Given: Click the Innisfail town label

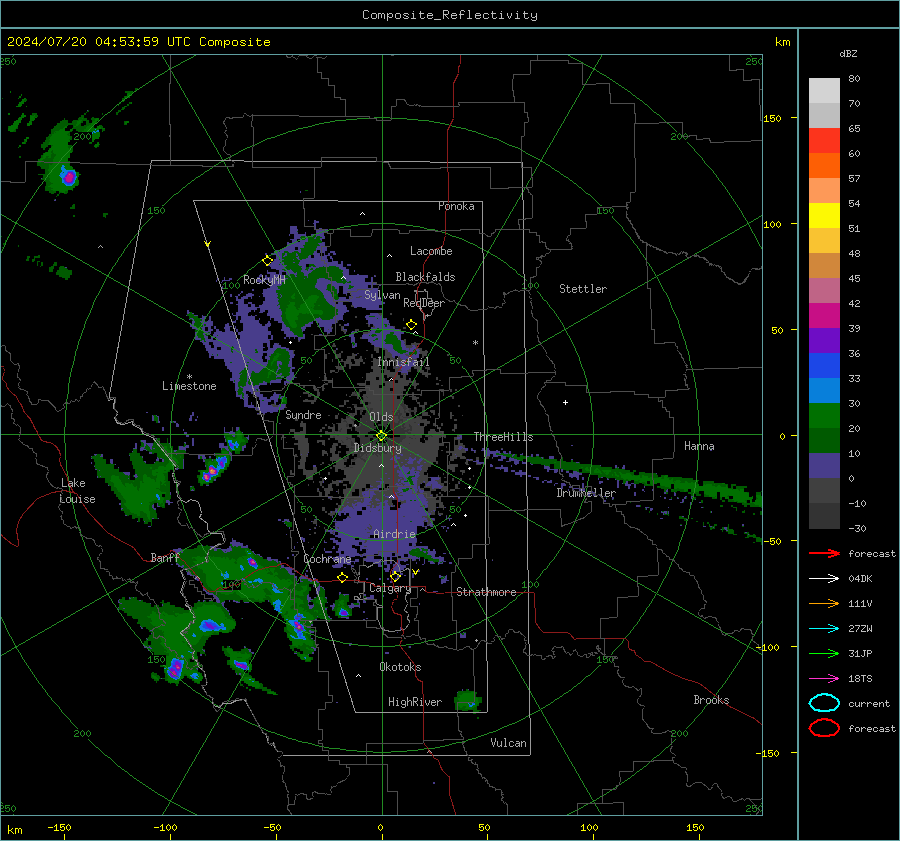Looking at the screenshot, I should coord(403,362).
